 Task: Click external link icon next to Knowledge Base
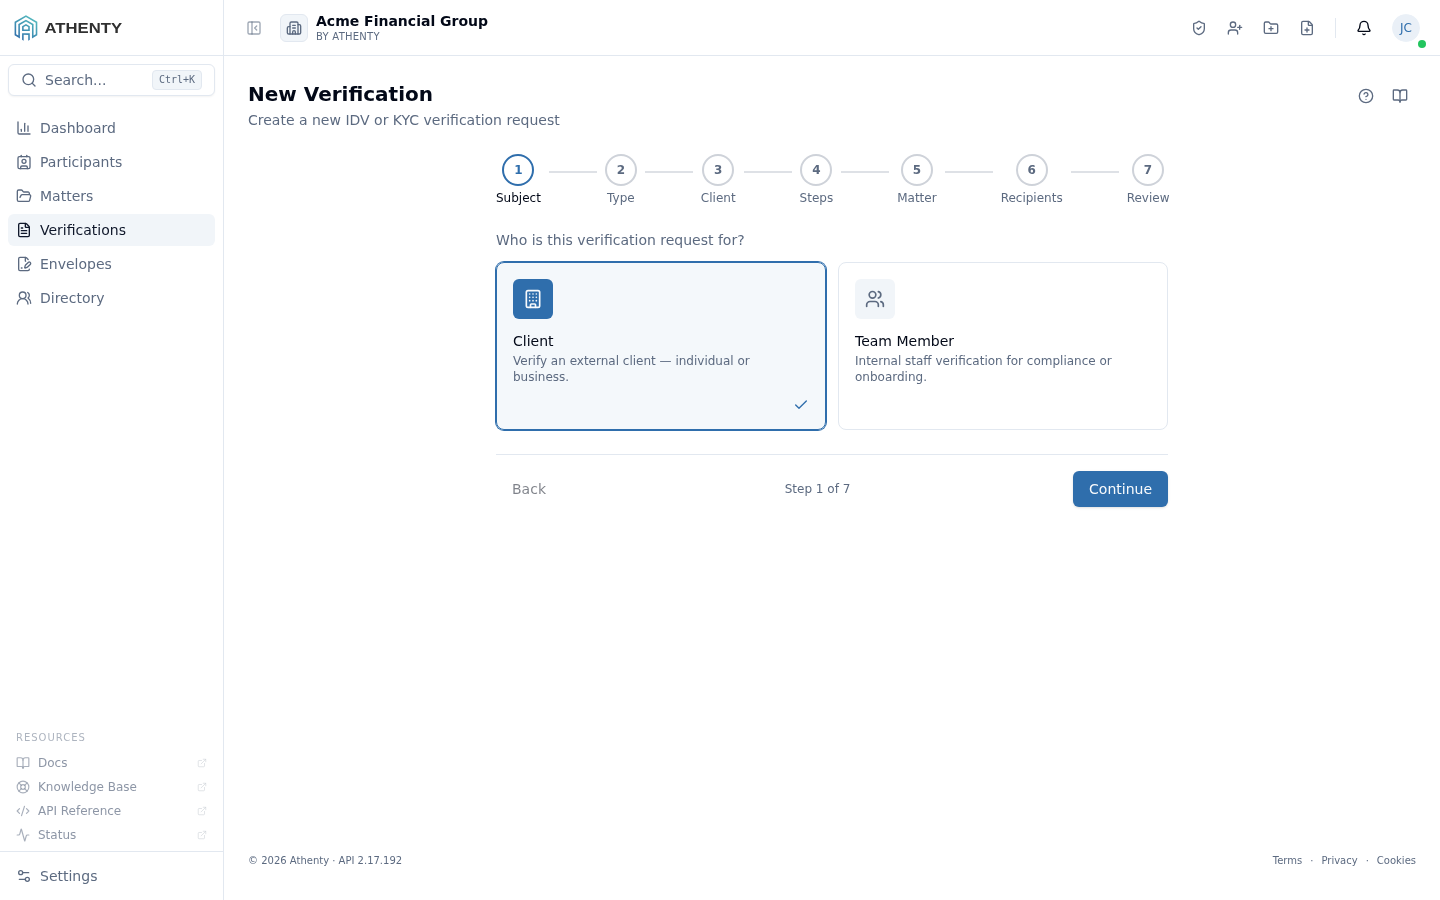(202, 787)
